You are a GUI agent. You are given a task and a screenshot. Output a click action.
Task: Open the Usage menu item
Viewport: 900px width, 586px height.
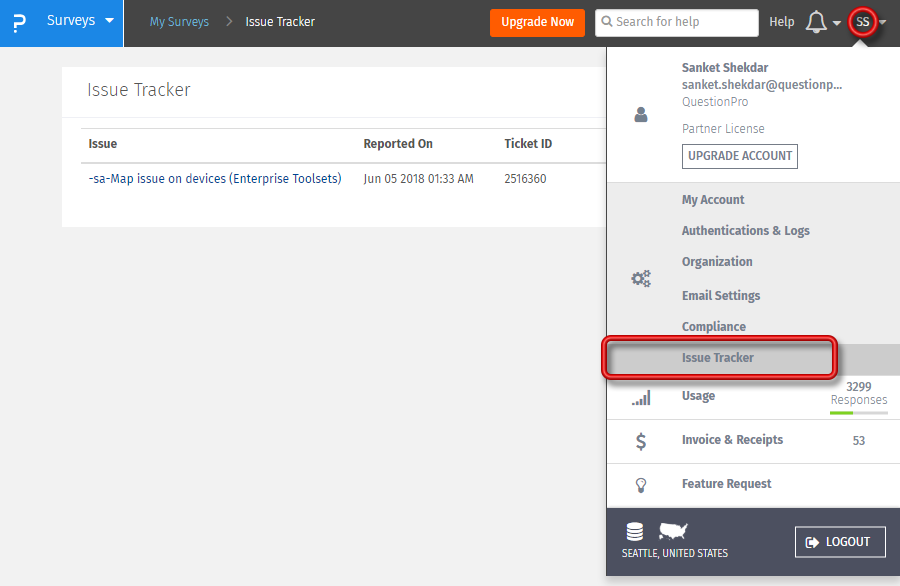pyautogui.click(x=699, y=396)
